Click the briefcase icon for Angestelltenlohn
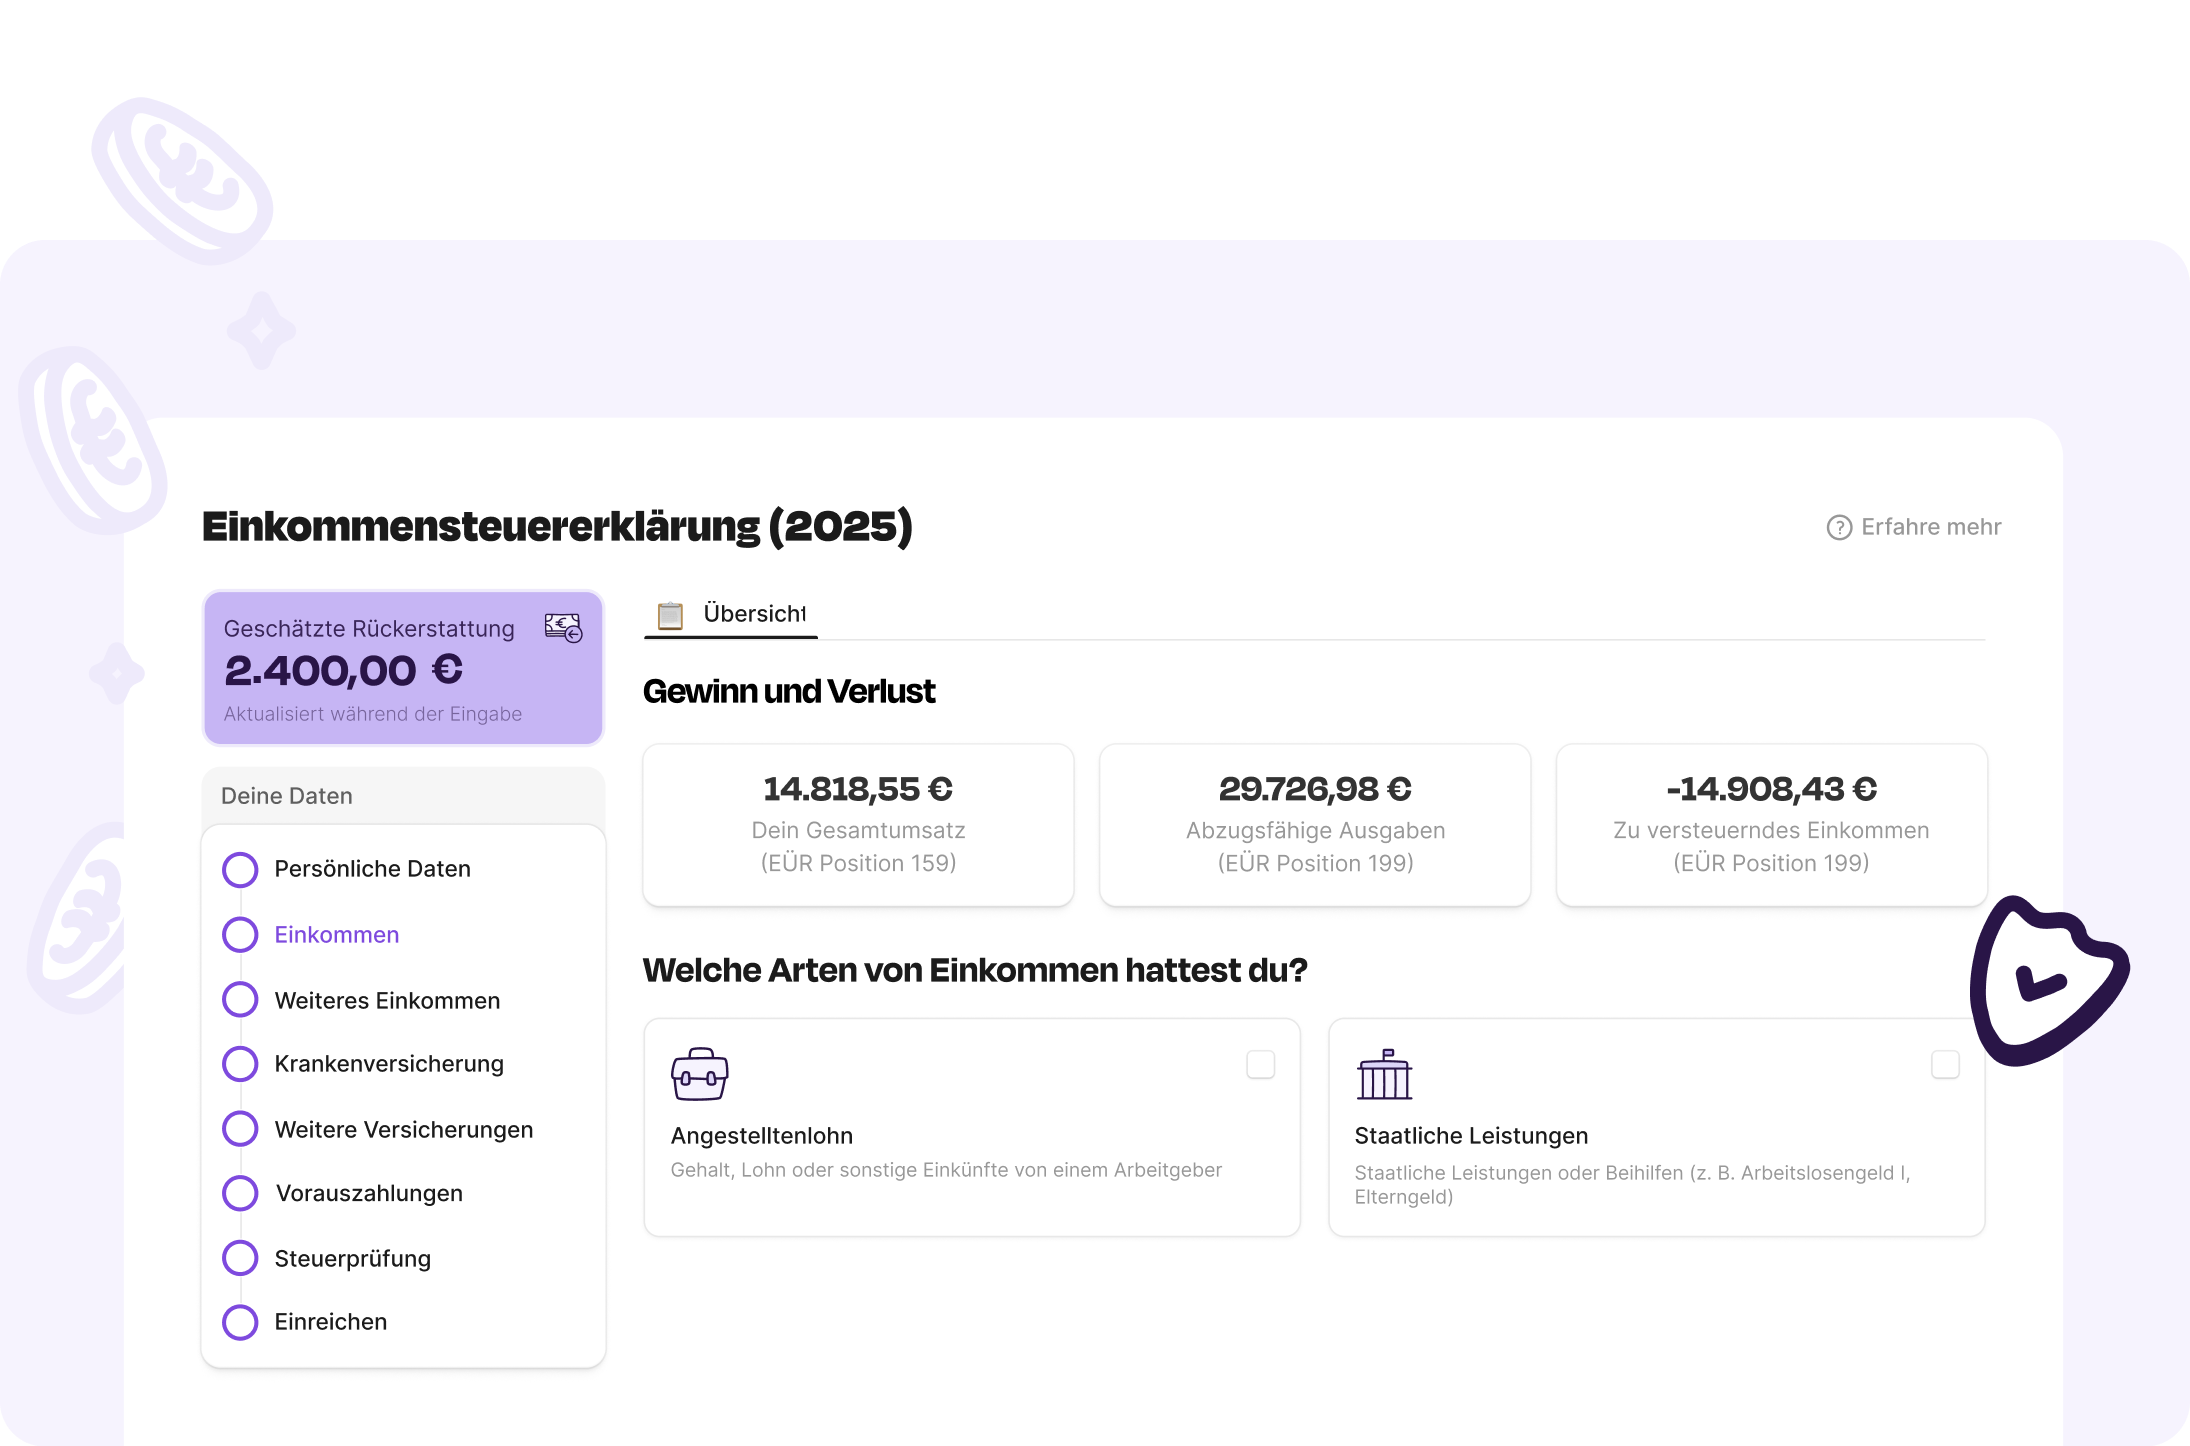This screenshot has height=1446, width=2190. coord(699,1074)
